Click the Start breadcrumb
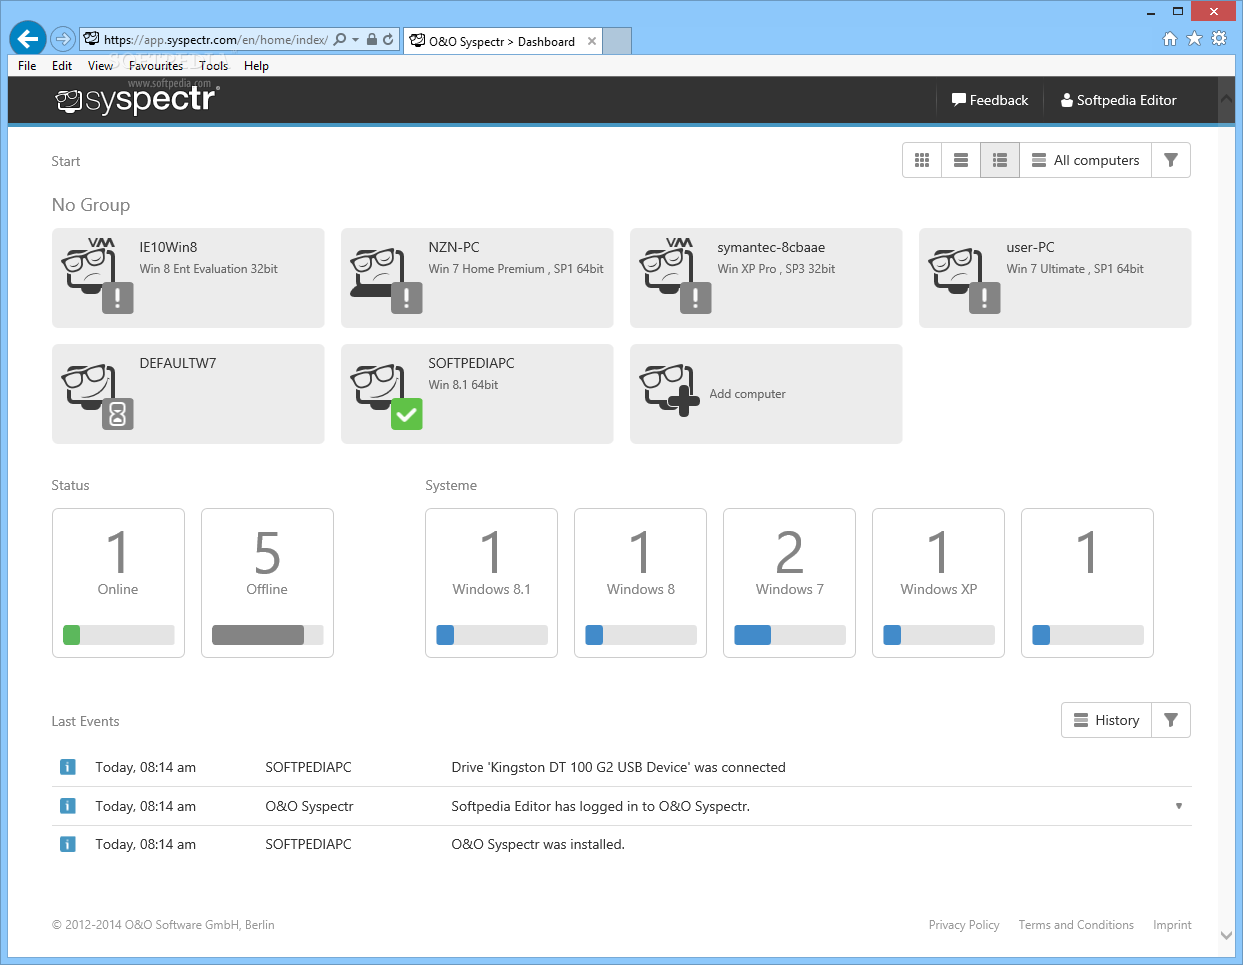This screenshot has height=965, width=1243. tap(66, 161)
